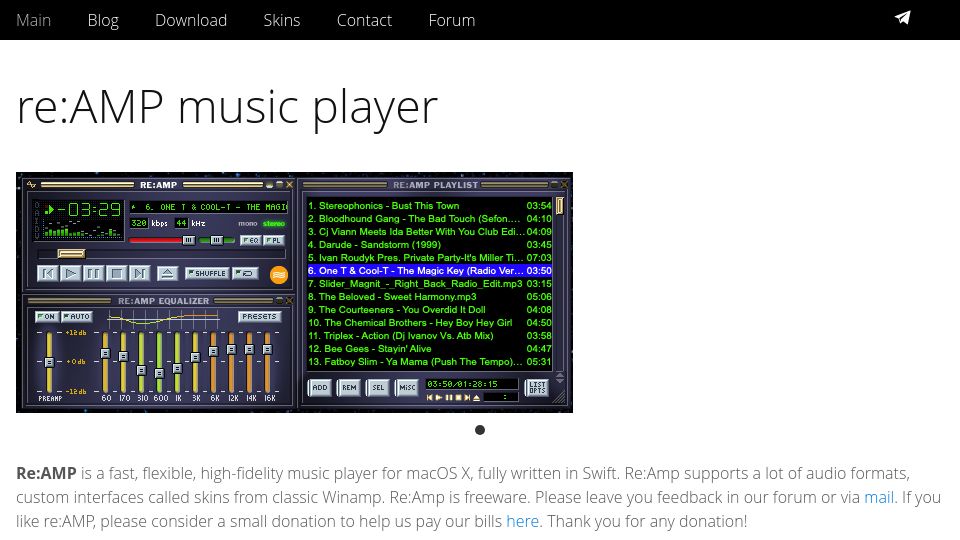Click the song seek bar handle
This screenshot has height=540, width=960.
(x=71, y=253)
